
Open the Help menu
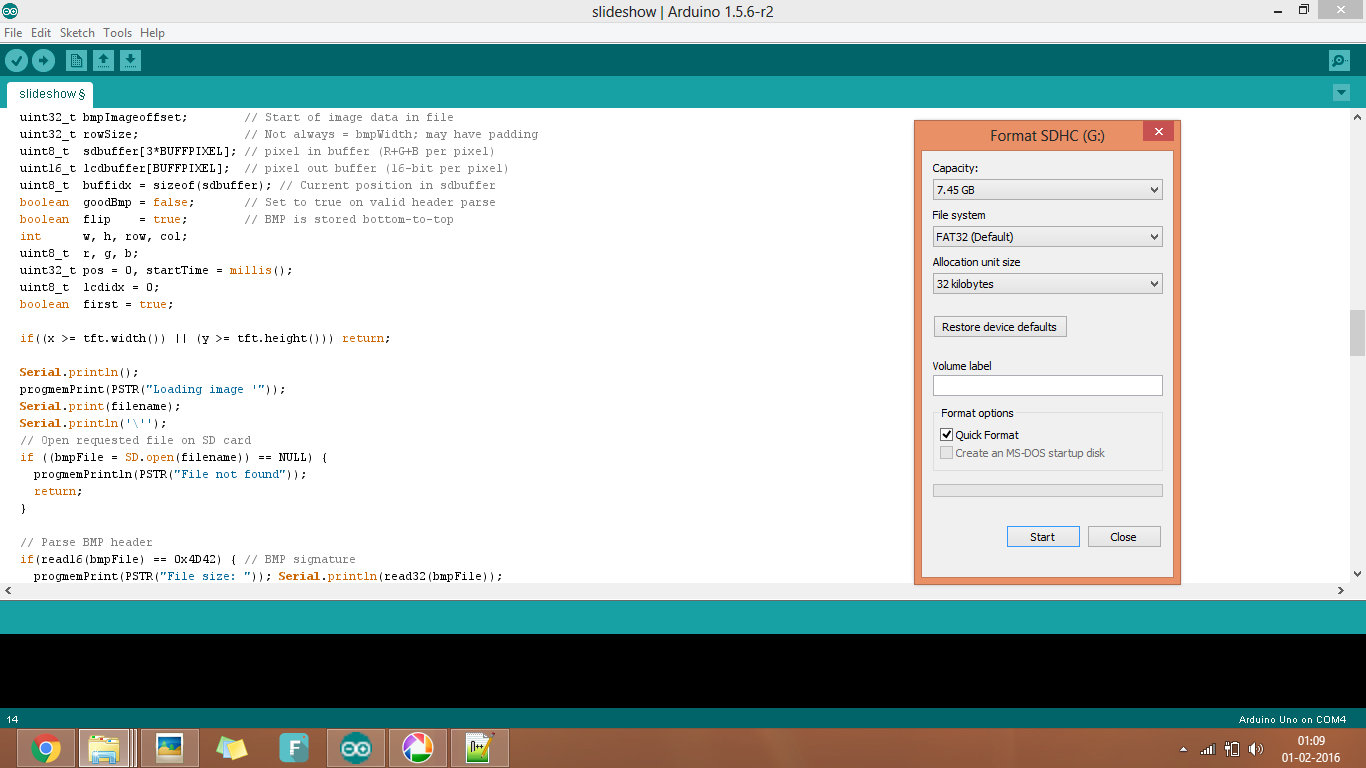click(x=152, y=33)
